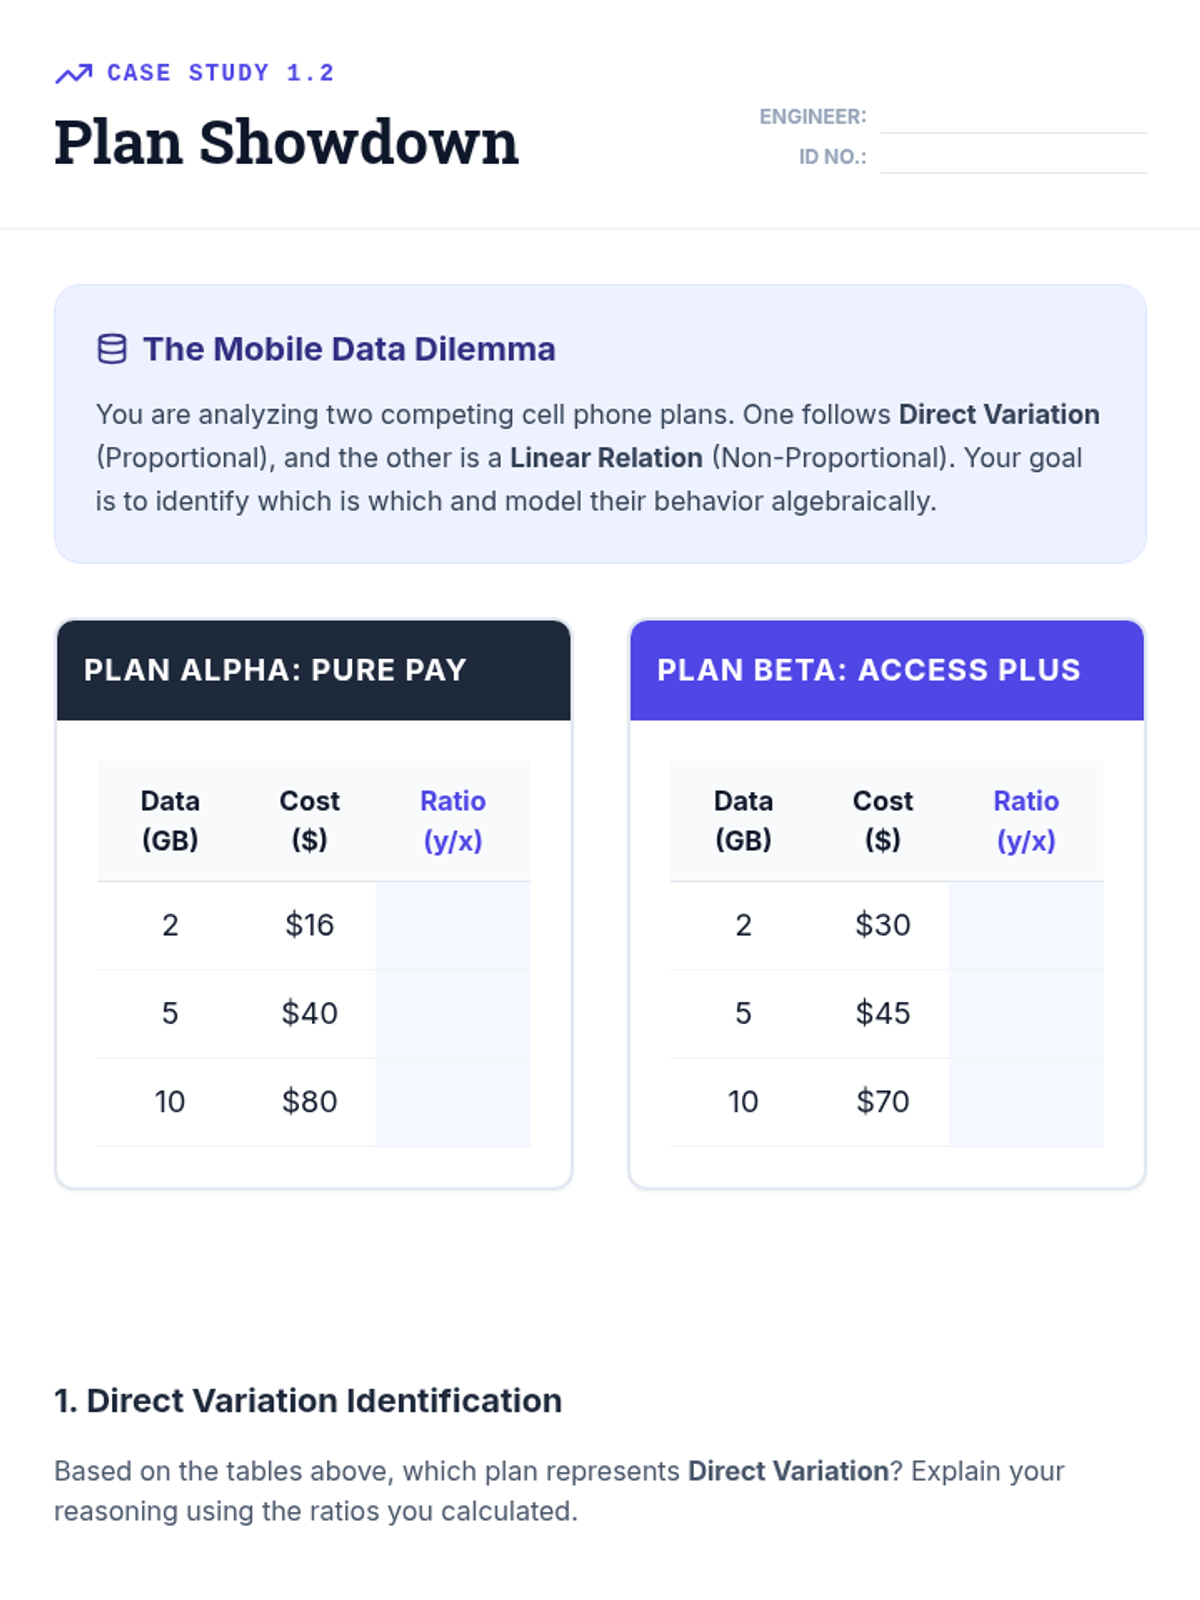Viewport: 1200px width, 1600px height.
Task: Select the Plan Alpha ratio cell for 2 GB
Action: pos(453,925)
